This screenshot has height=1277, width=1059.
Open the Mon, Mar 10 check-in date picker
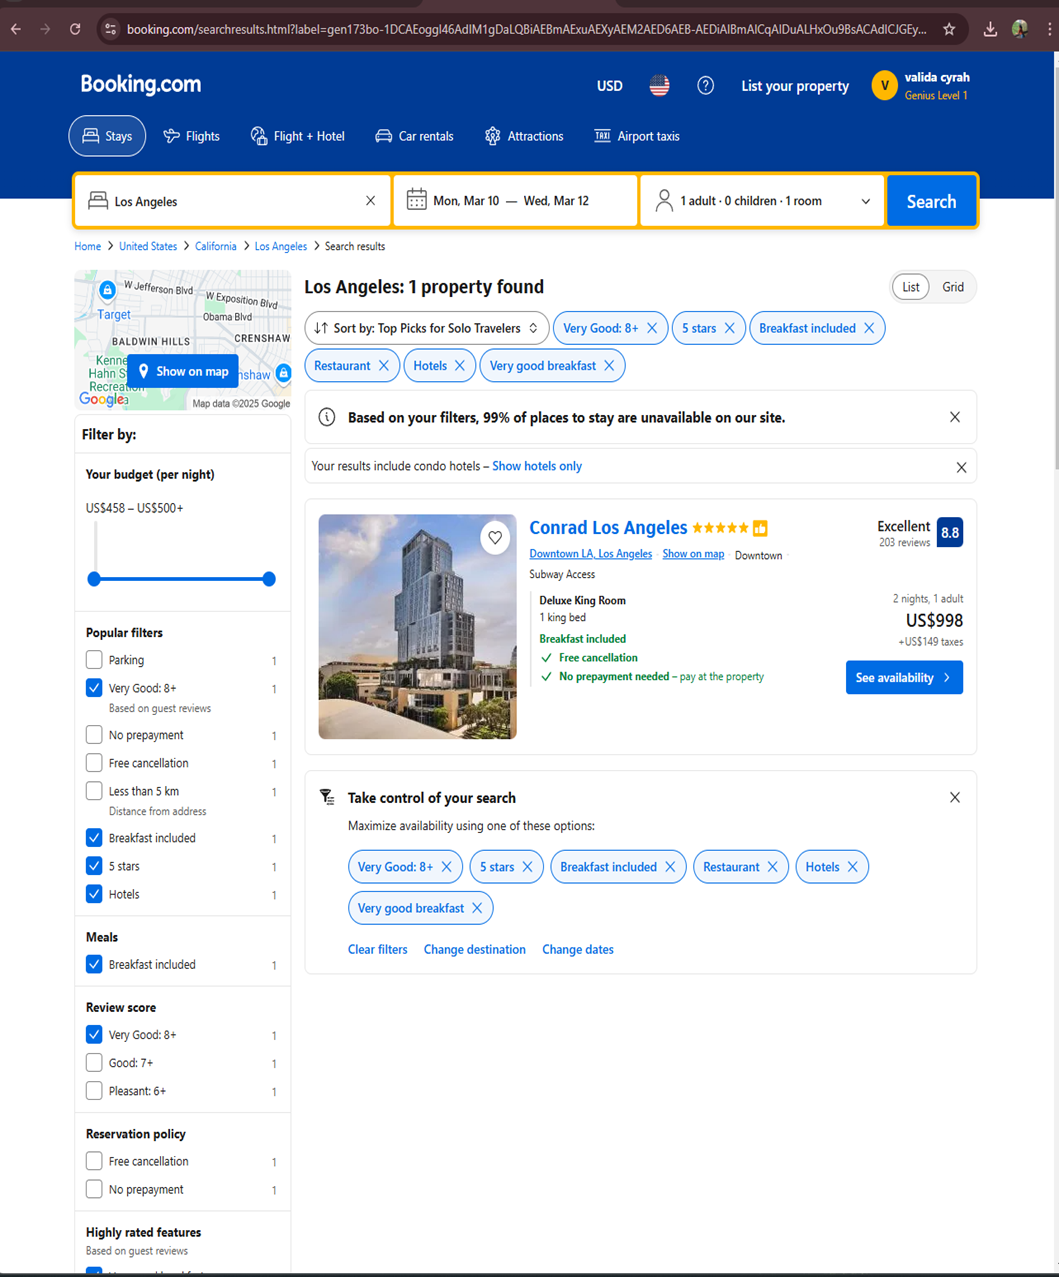[466, 201]
